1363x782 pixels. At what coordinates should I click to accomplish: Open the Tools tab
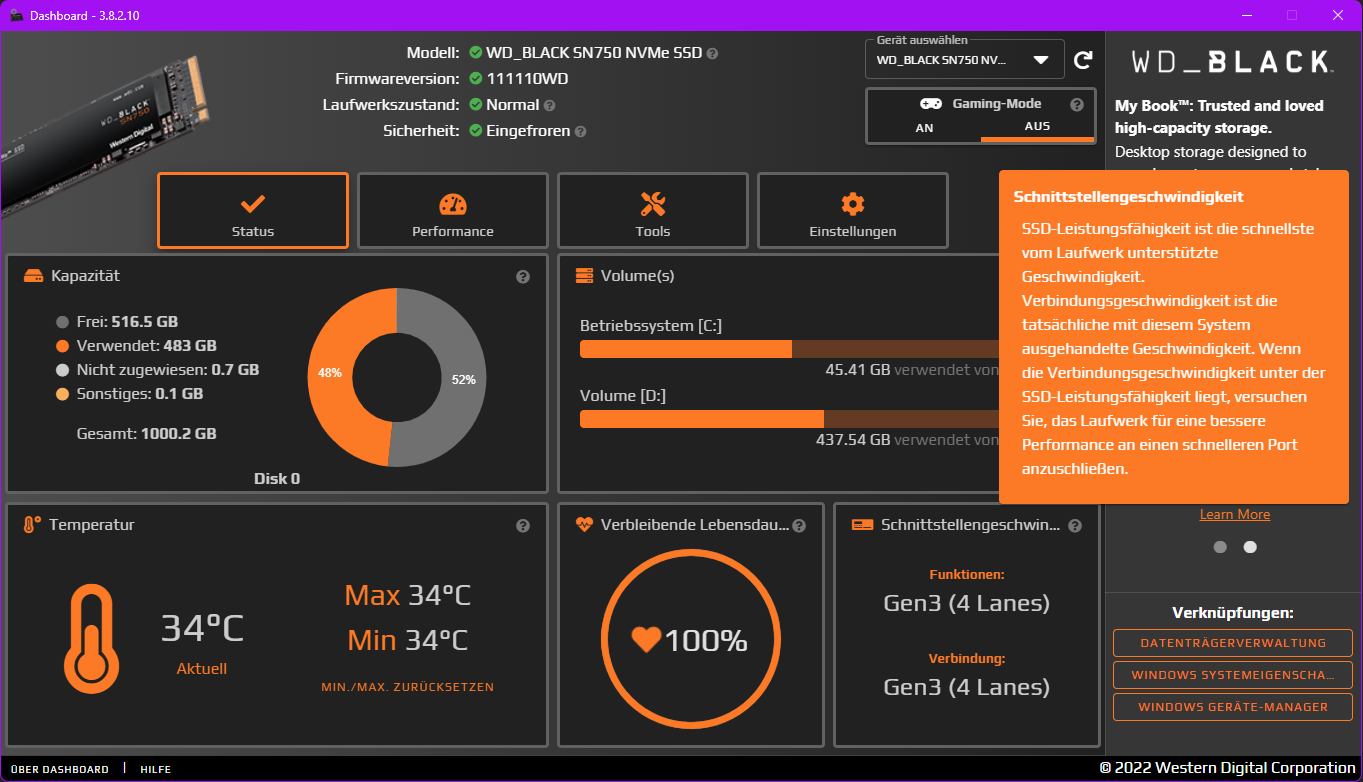(653, 211)
